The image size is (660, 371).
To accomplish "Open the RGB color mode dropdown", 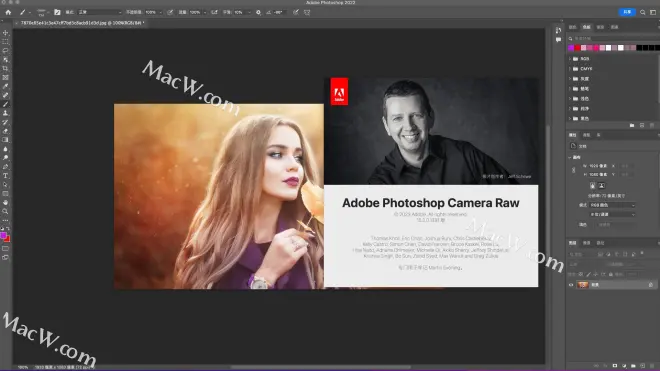I will pos(612,205).
